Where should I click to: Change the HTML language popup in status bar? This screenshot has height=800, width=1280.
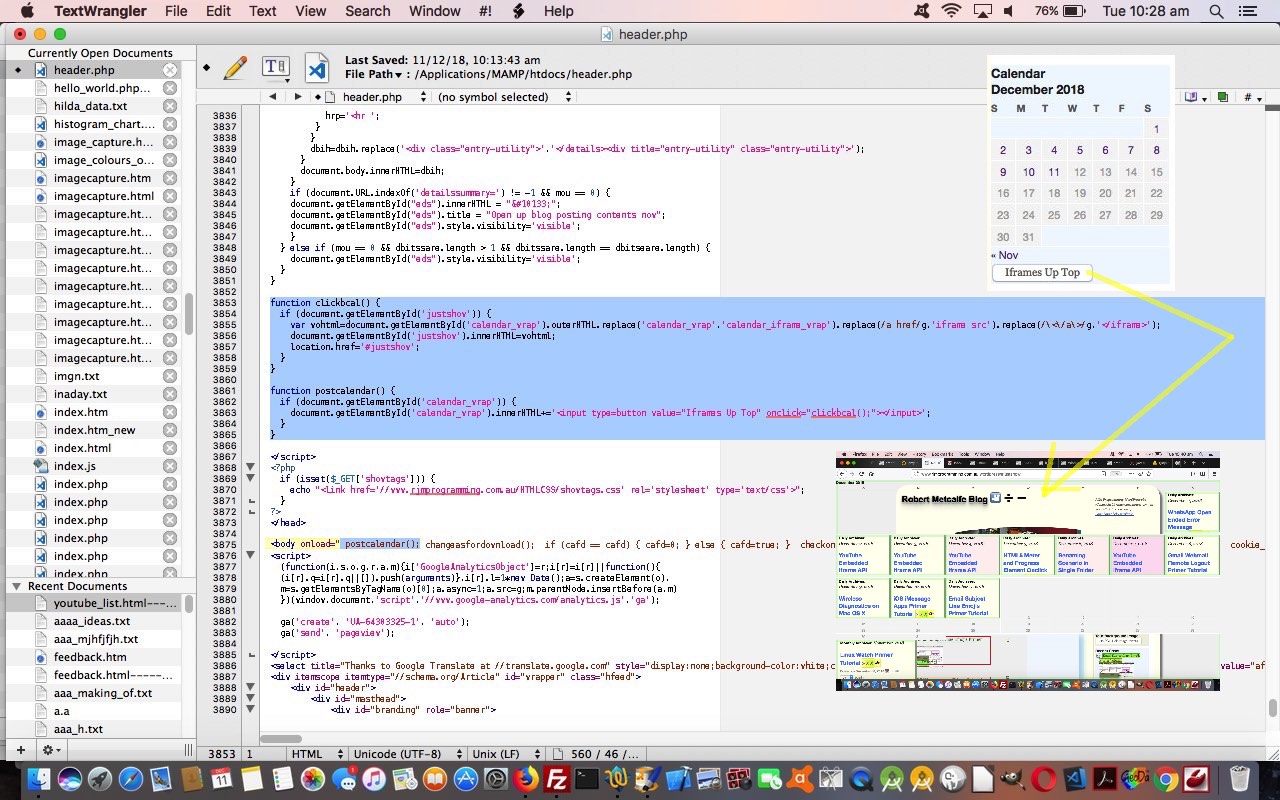[x=317, y=754]
